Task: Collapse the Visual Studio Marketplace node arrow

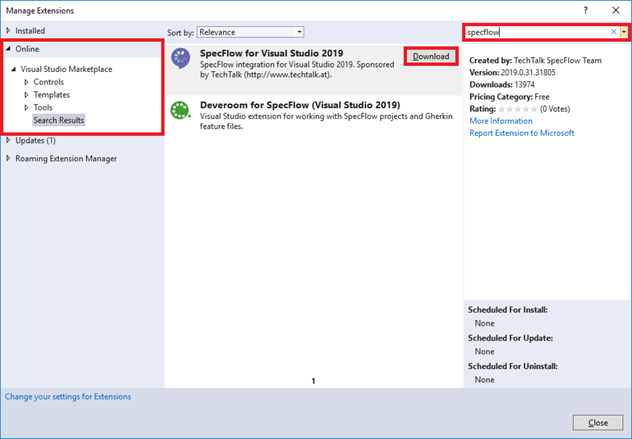Action: (13, 69)
